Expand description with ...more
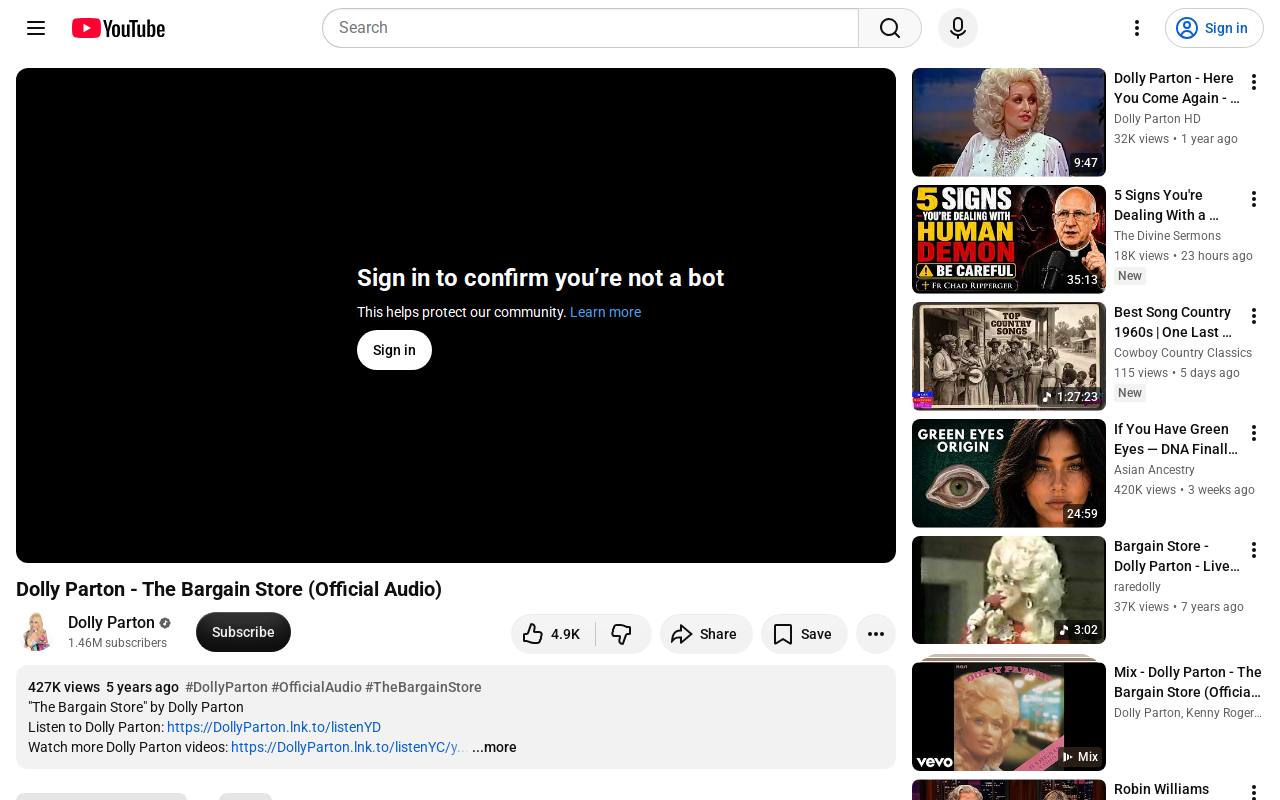1280x800 pixels. pyautogui.click(x=494, y=747)
